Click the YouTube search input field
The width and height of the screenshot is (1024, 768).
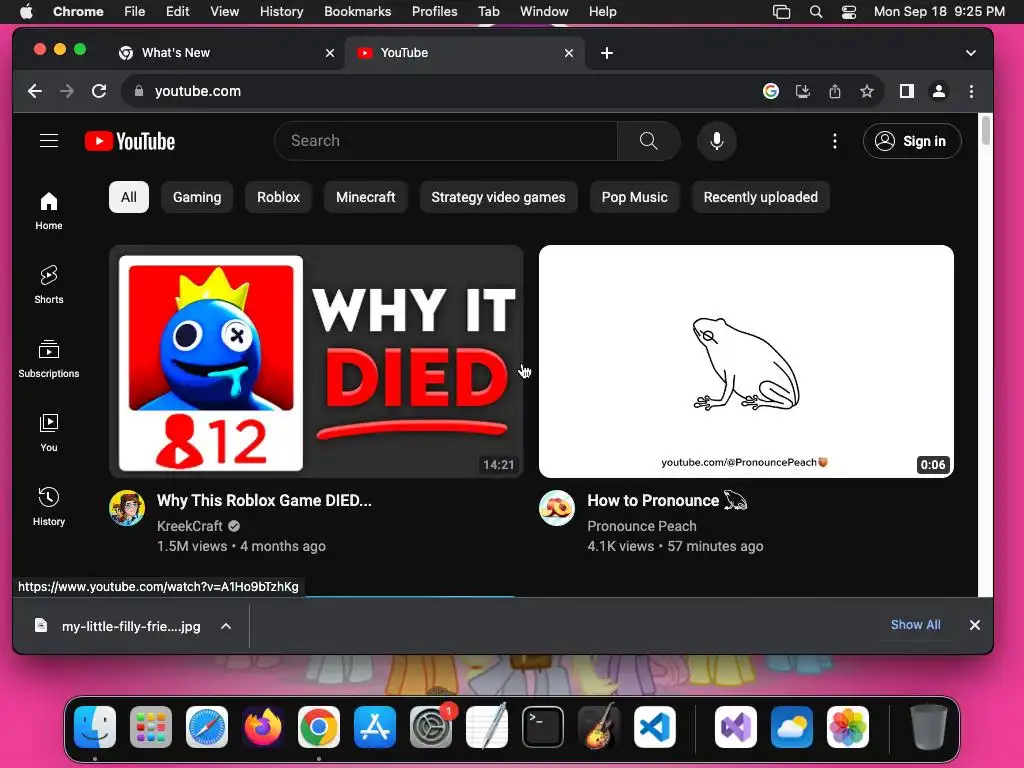point(445,141)
